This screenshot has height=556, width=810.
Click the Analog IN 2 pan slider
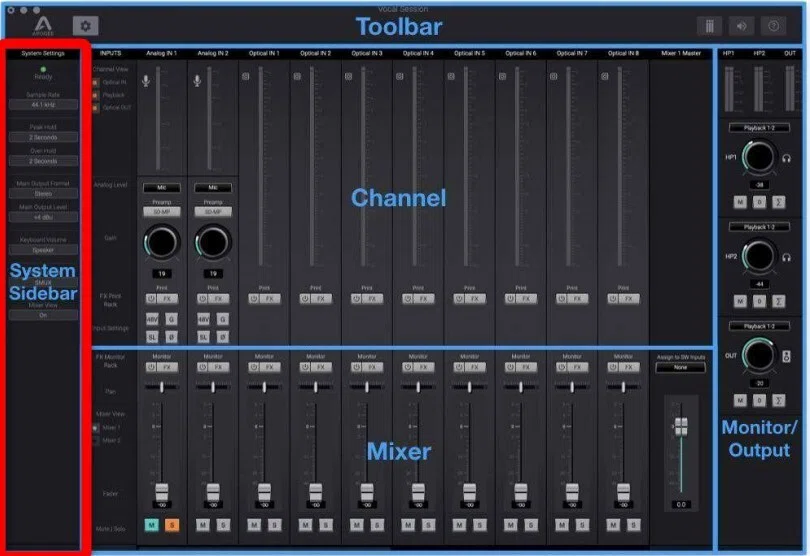[213, 387]
